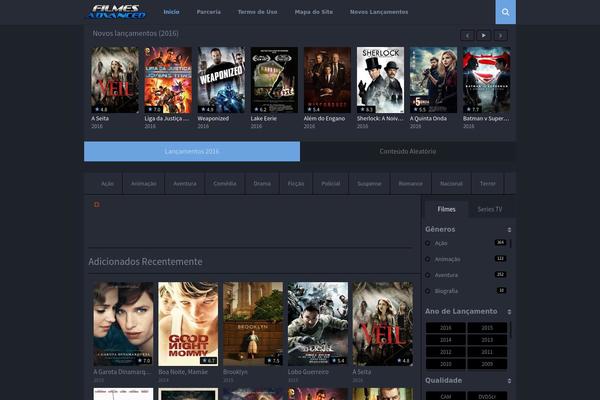Open the Drama genre category
Image resolution: width=600 pixels, height=400 pixels.
pos(262,184)
